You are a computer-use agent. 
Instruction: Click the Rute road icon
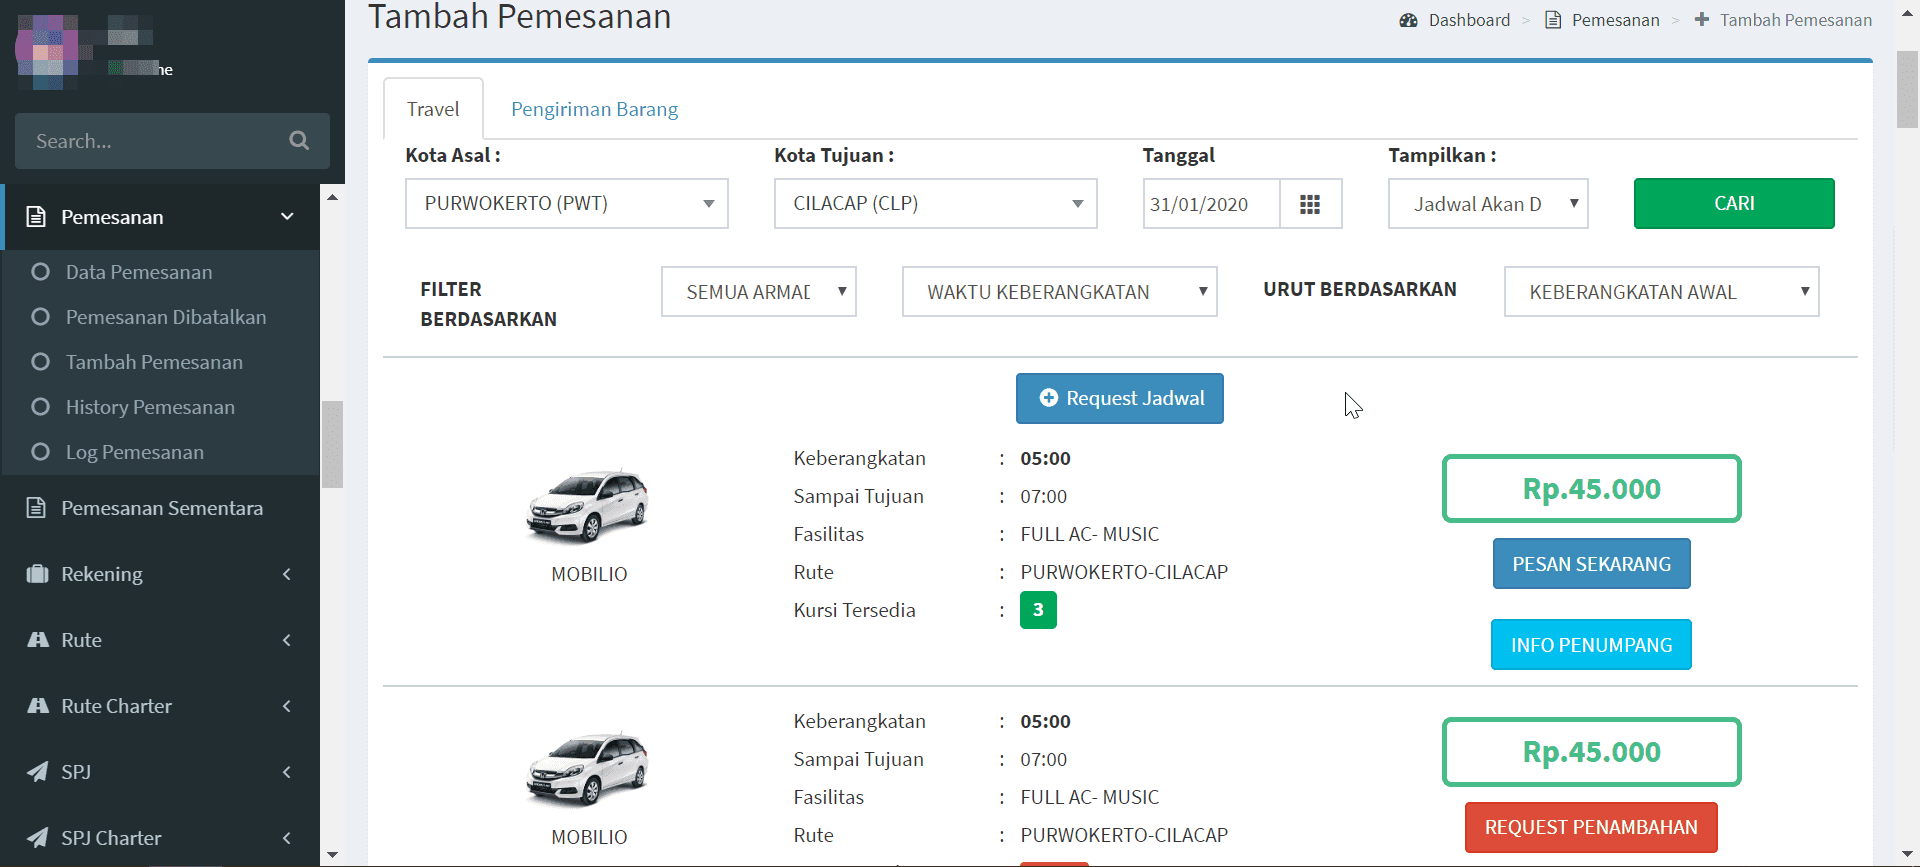(x=37, y=640)
